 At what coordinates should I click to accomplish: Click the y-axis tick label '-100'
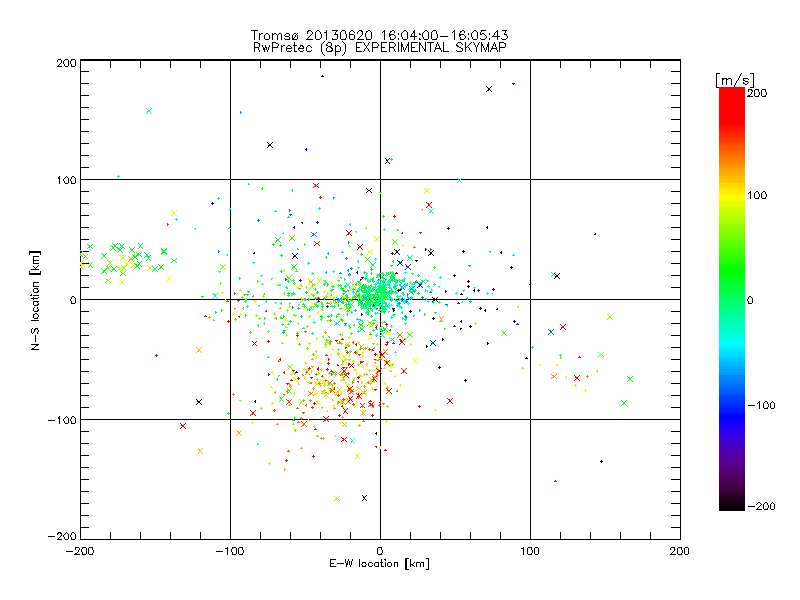(62, 420)
